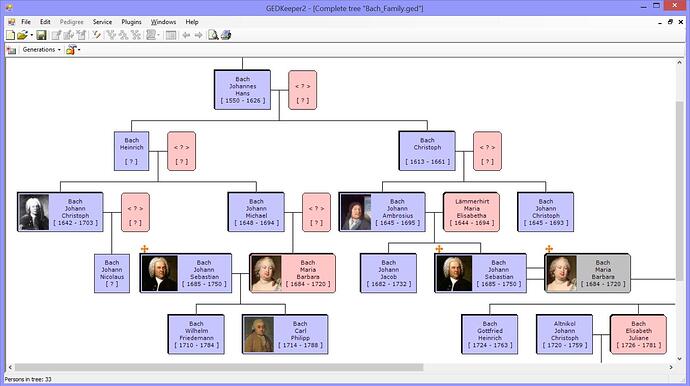Click the vertical scrollbar down arrow
This screenshot has height=386, width=690.
tap(679, 359)
